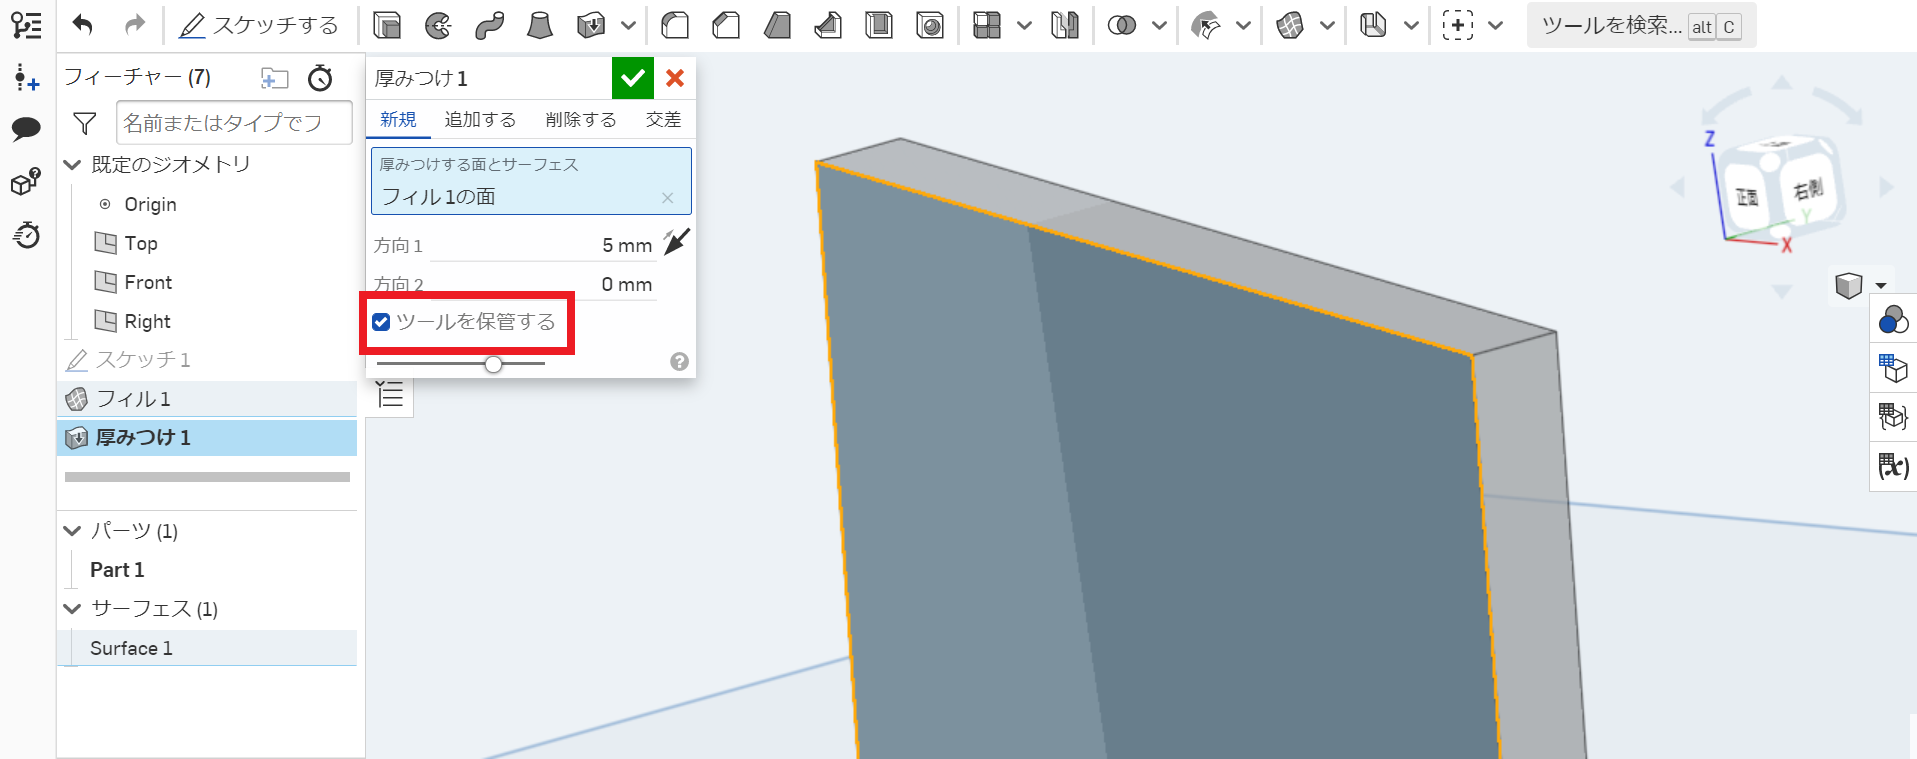Activate the Fillet tool
Viewport: 1917px width, 759px height.
pyautogui.click(x=675, y=25)
